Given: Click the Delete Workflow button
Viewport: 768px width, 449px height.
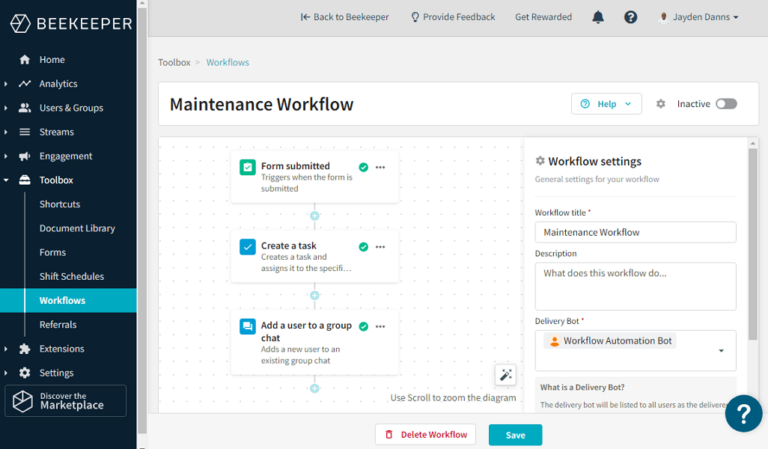Looking at the screenshot, I should pyautogui.click(x=426, y=434).
